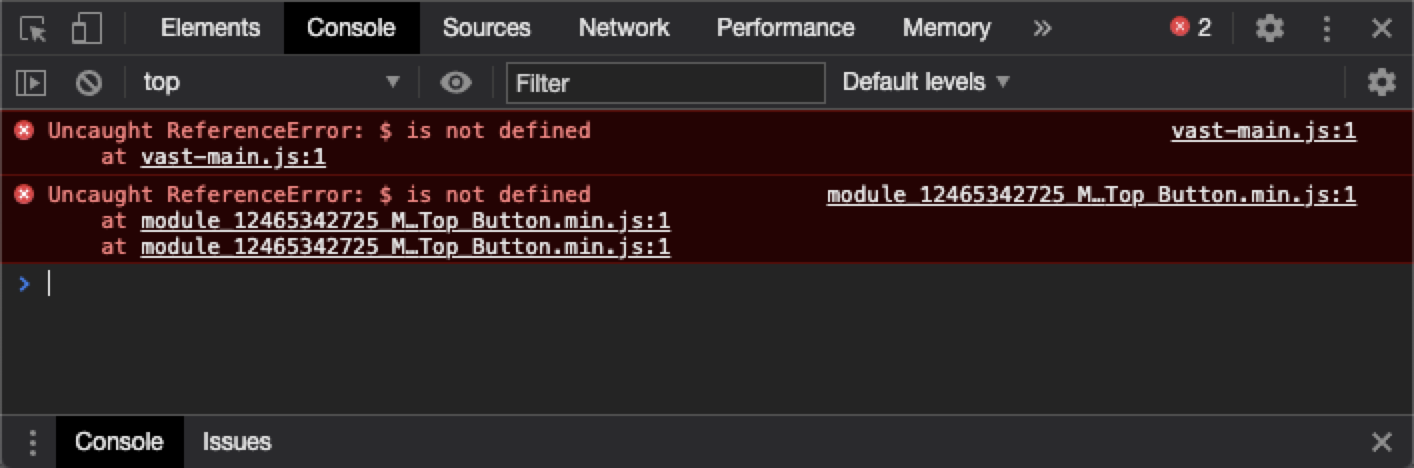Open the drawer three-dot menu
1414x468 pixels.
point(33,442)
